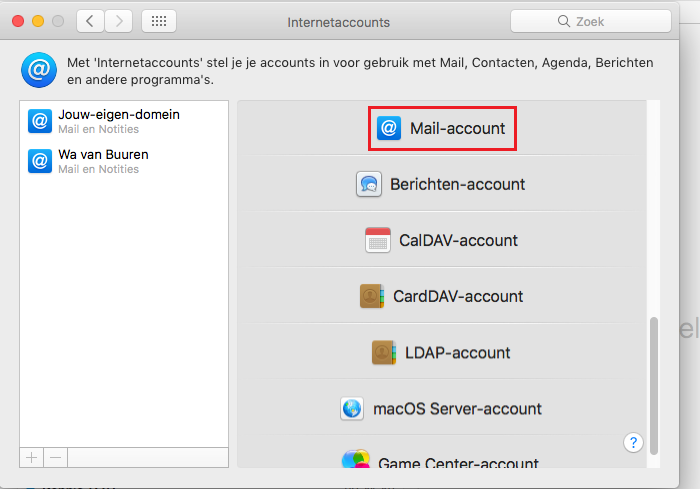This screenshot has width=700, height=490.
Task: Choose the LDAP-account label text
Action: tap(457, 352)
